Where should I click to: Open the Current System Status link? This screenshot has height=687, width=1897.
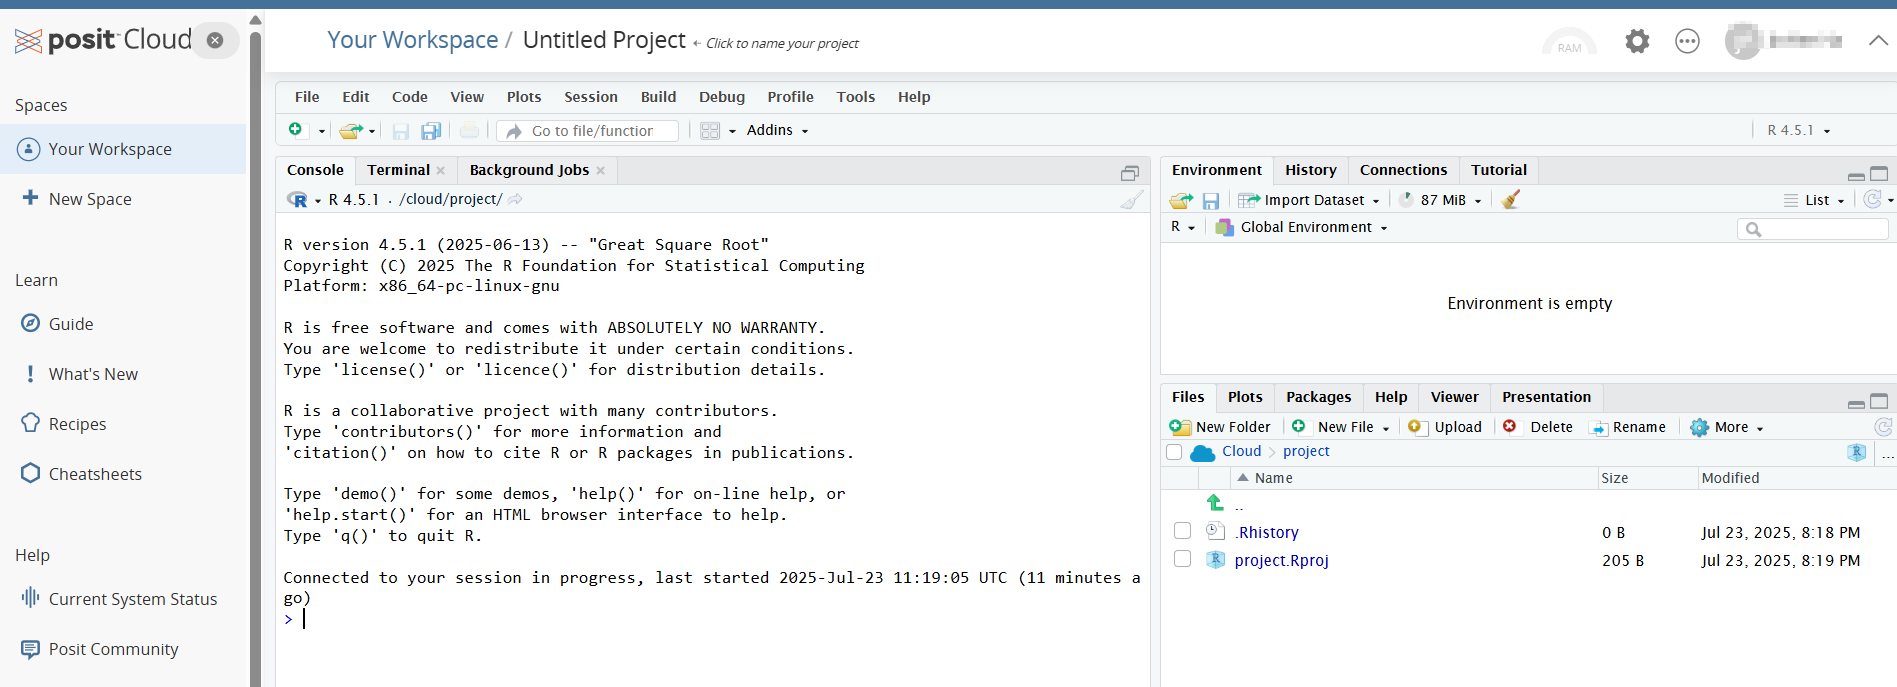132,599
